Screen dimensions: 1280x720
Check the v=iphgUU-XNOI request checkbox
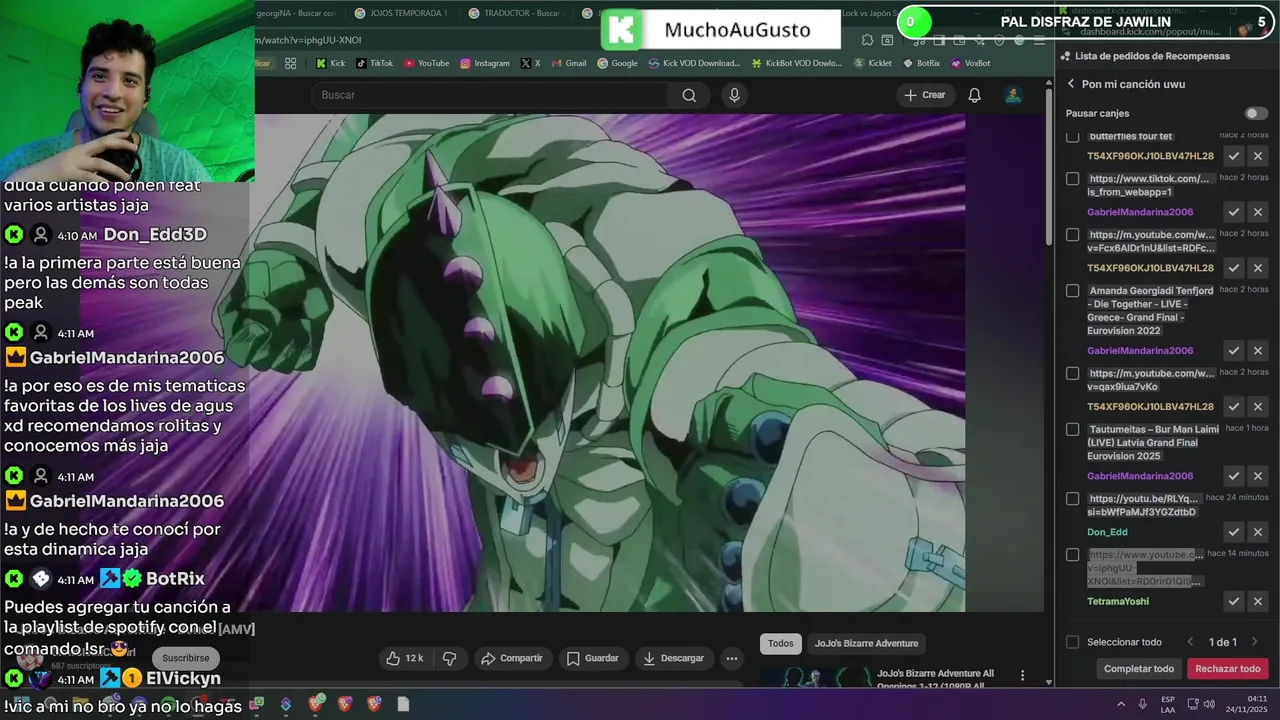(1073, 555)
